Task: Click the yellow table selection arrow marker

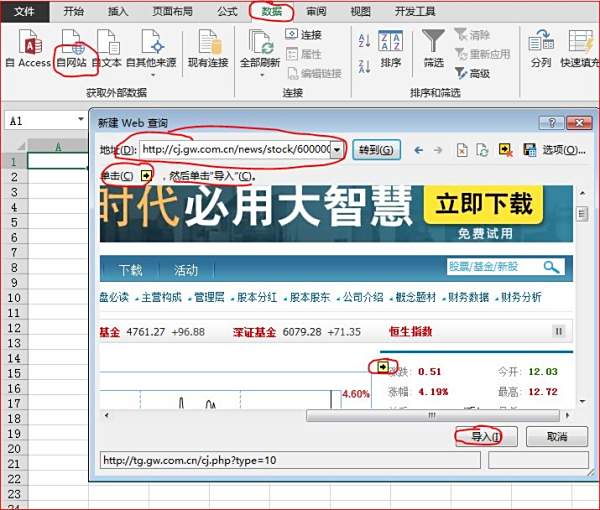Action: coord(383,367)
